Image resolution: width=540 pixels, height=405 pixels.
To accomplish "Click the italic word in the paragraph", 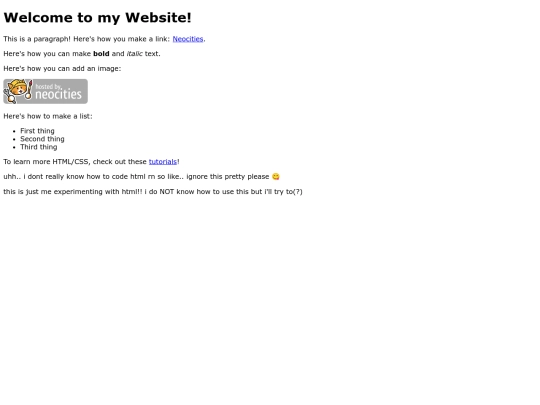I will 134,54.
